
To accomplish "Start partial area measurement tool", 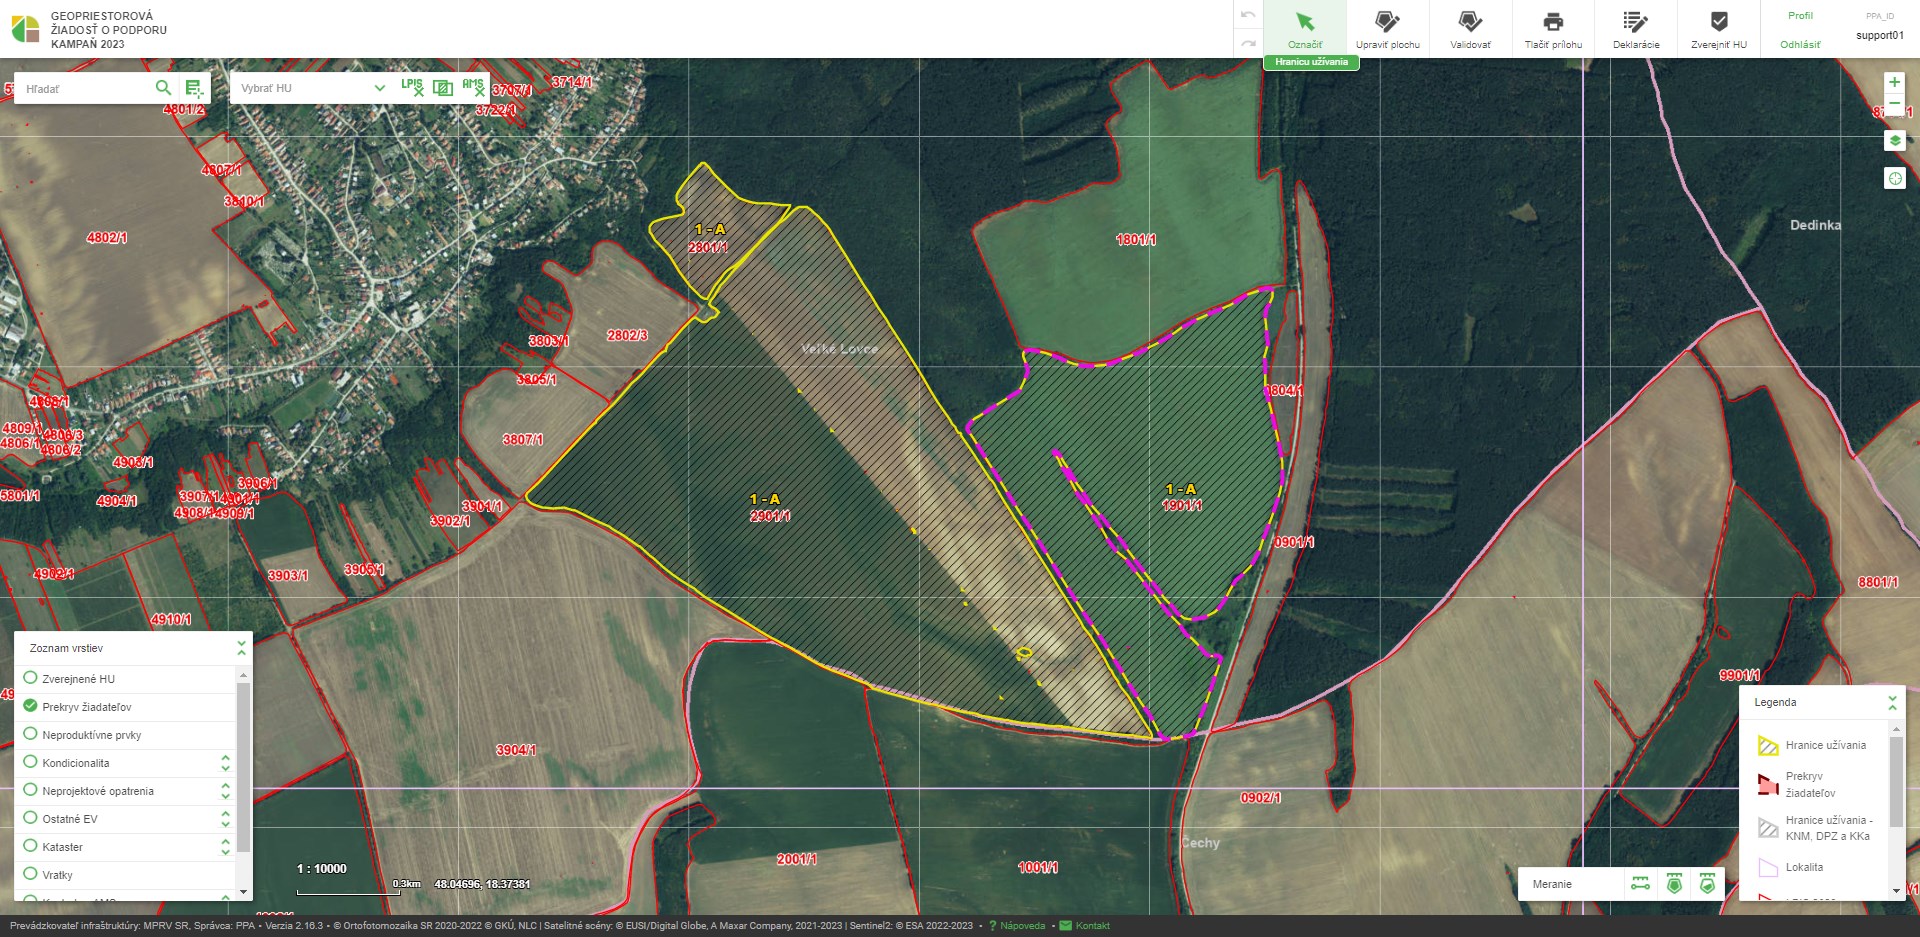I will pos(1707,884).
